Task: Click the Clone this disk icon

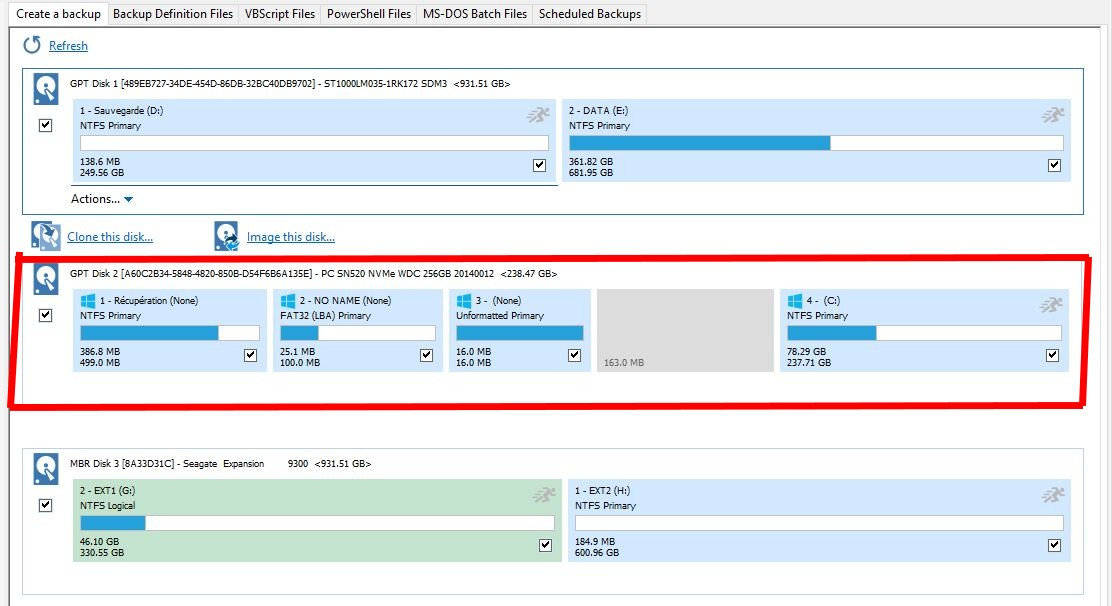Action: [x=46, y=236]
